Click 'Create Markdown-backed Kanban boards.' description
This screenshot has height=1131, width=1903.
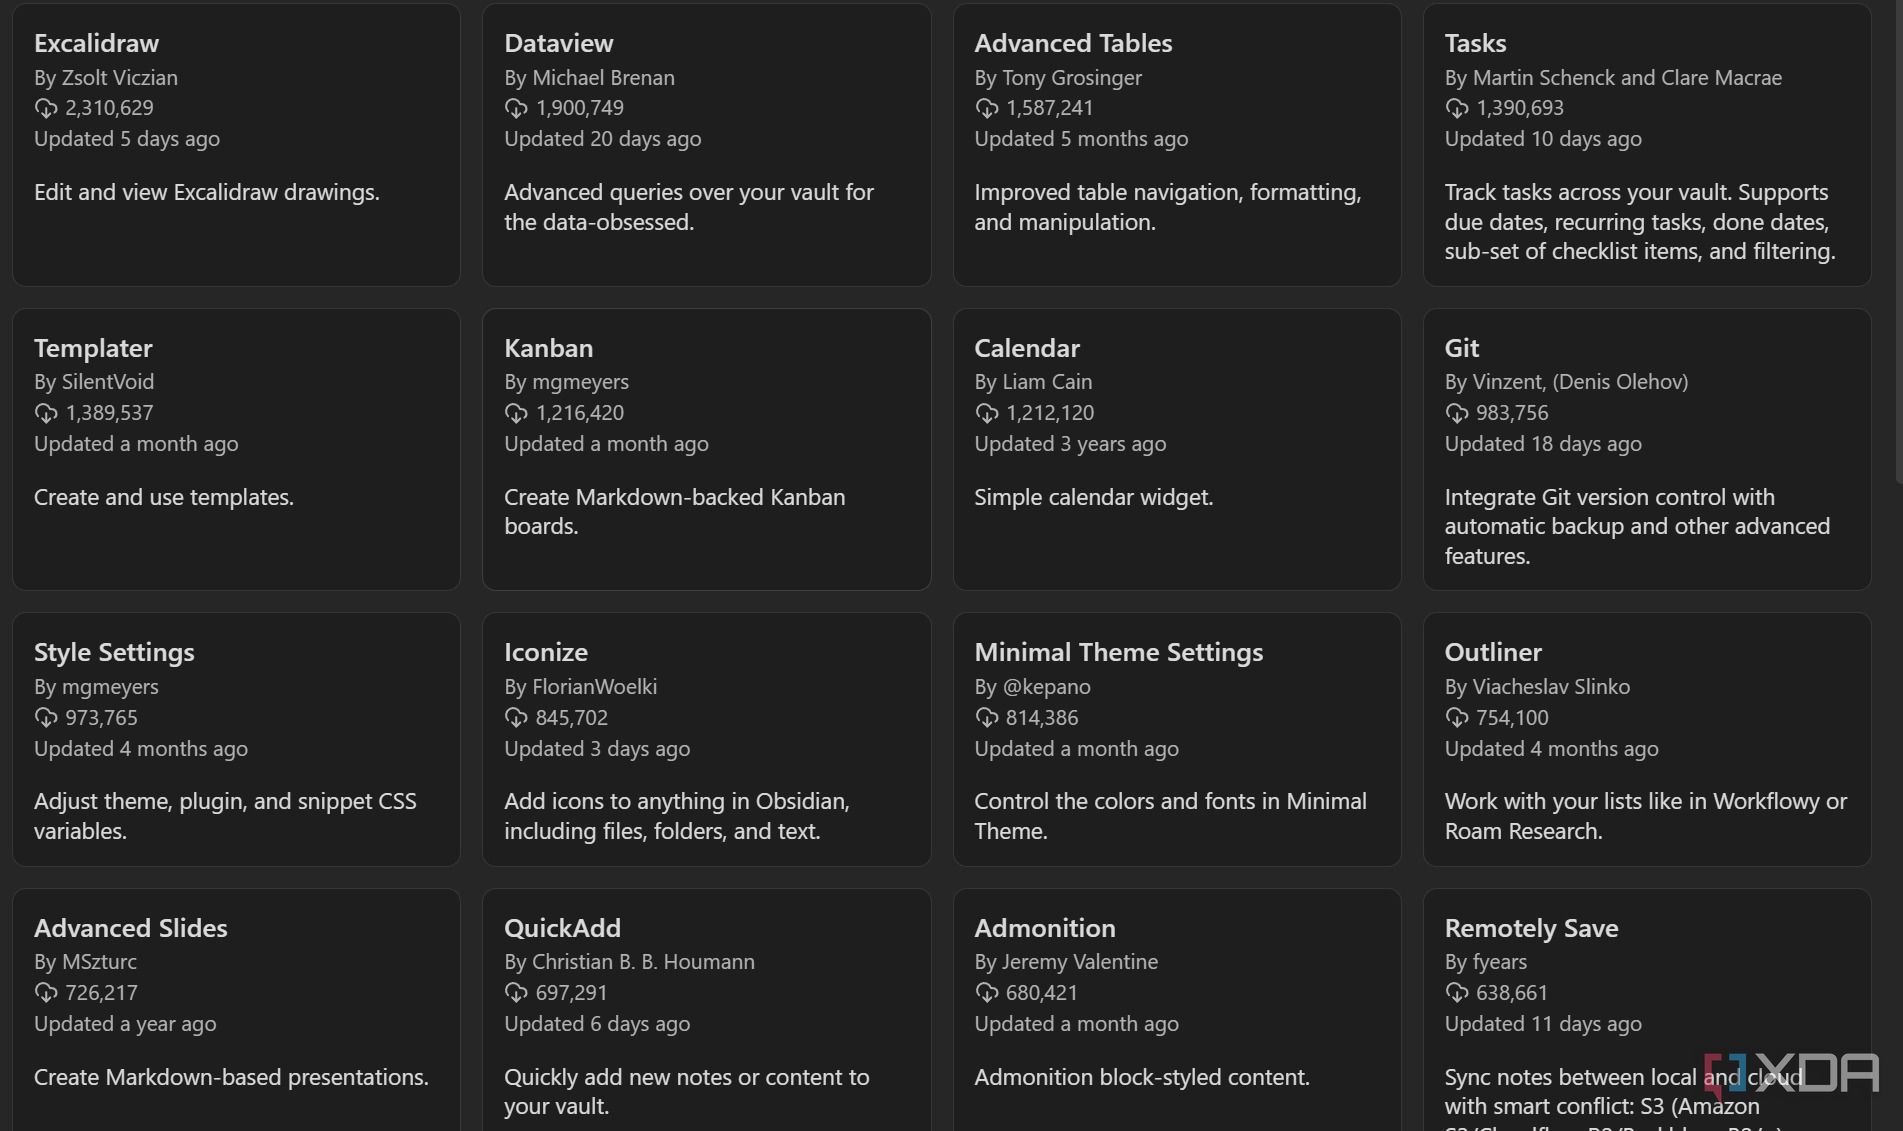(674, 512)
